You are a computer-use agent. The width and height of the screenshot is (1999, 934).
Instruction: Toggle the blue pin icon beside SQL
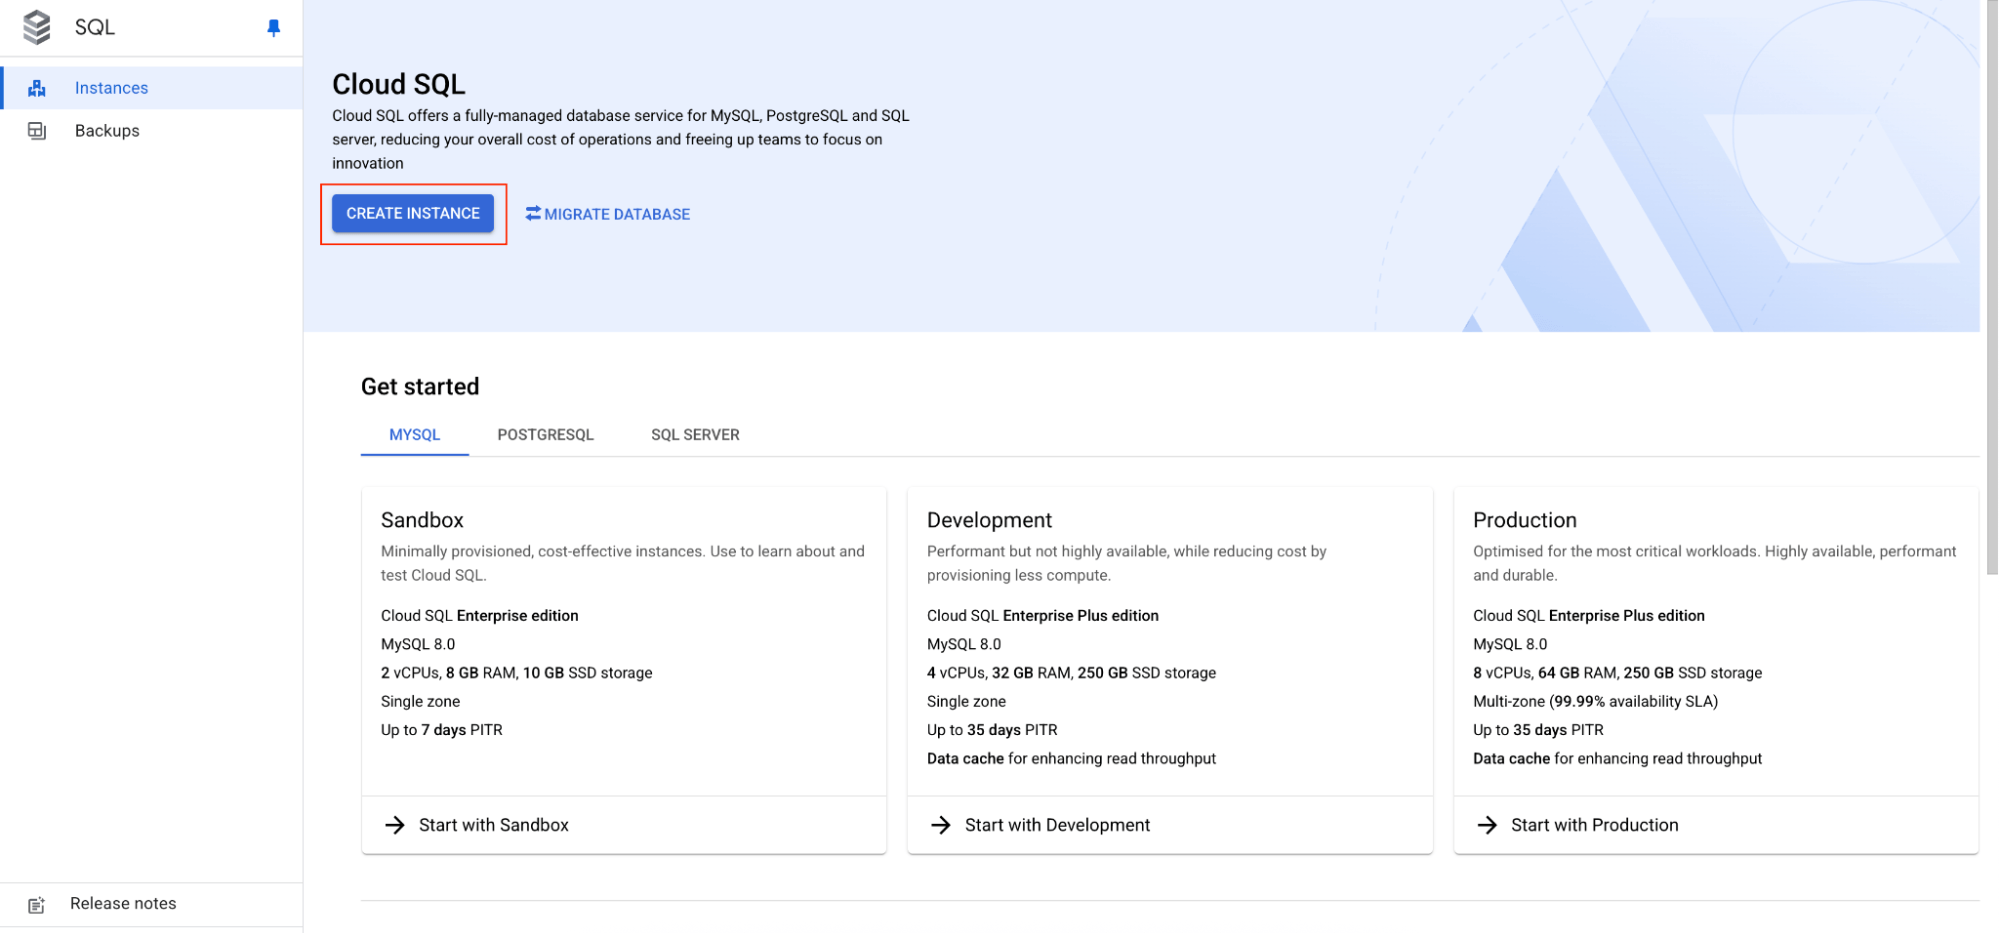tap(274, 28)
